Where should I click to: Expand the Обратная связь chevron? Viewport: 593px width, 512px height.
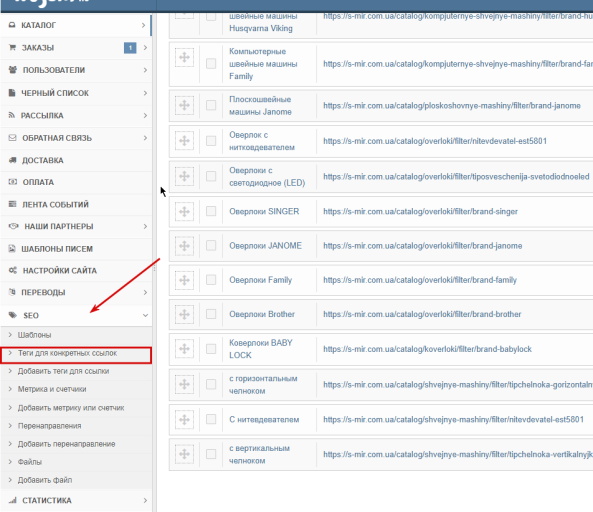coord(145,138)
